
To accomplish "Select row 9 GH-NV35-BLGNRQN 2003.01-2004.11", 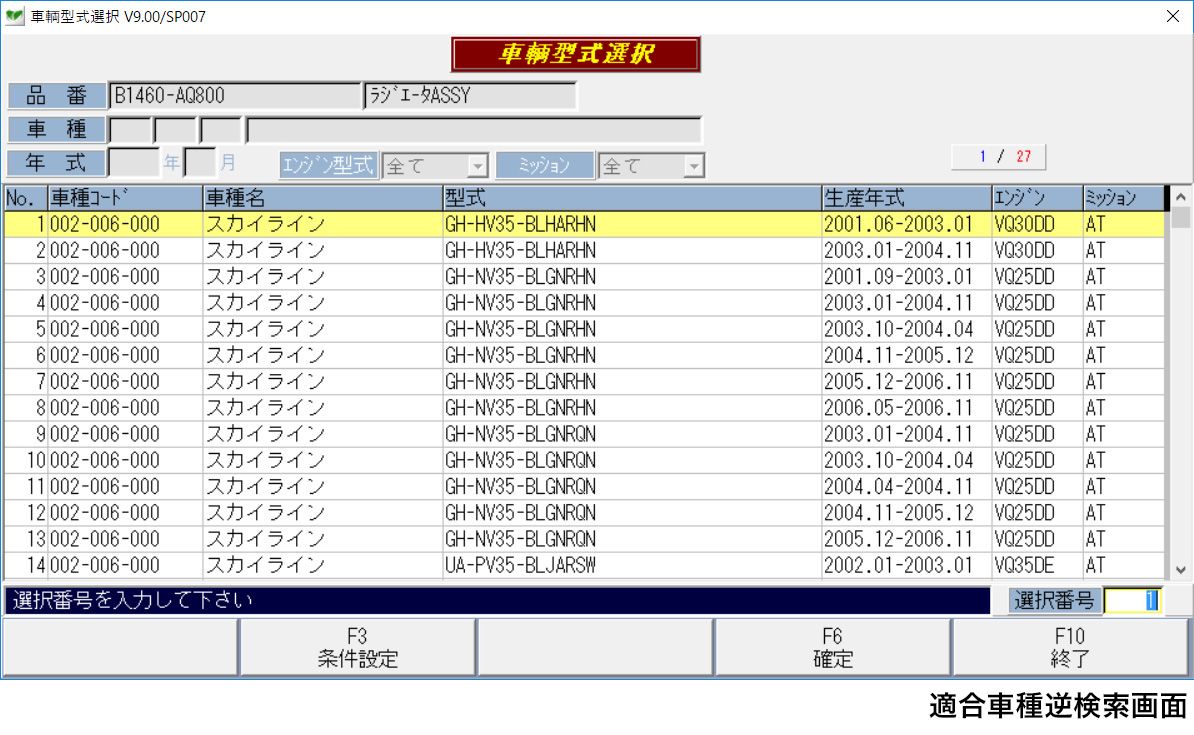I will click(584, 434).
